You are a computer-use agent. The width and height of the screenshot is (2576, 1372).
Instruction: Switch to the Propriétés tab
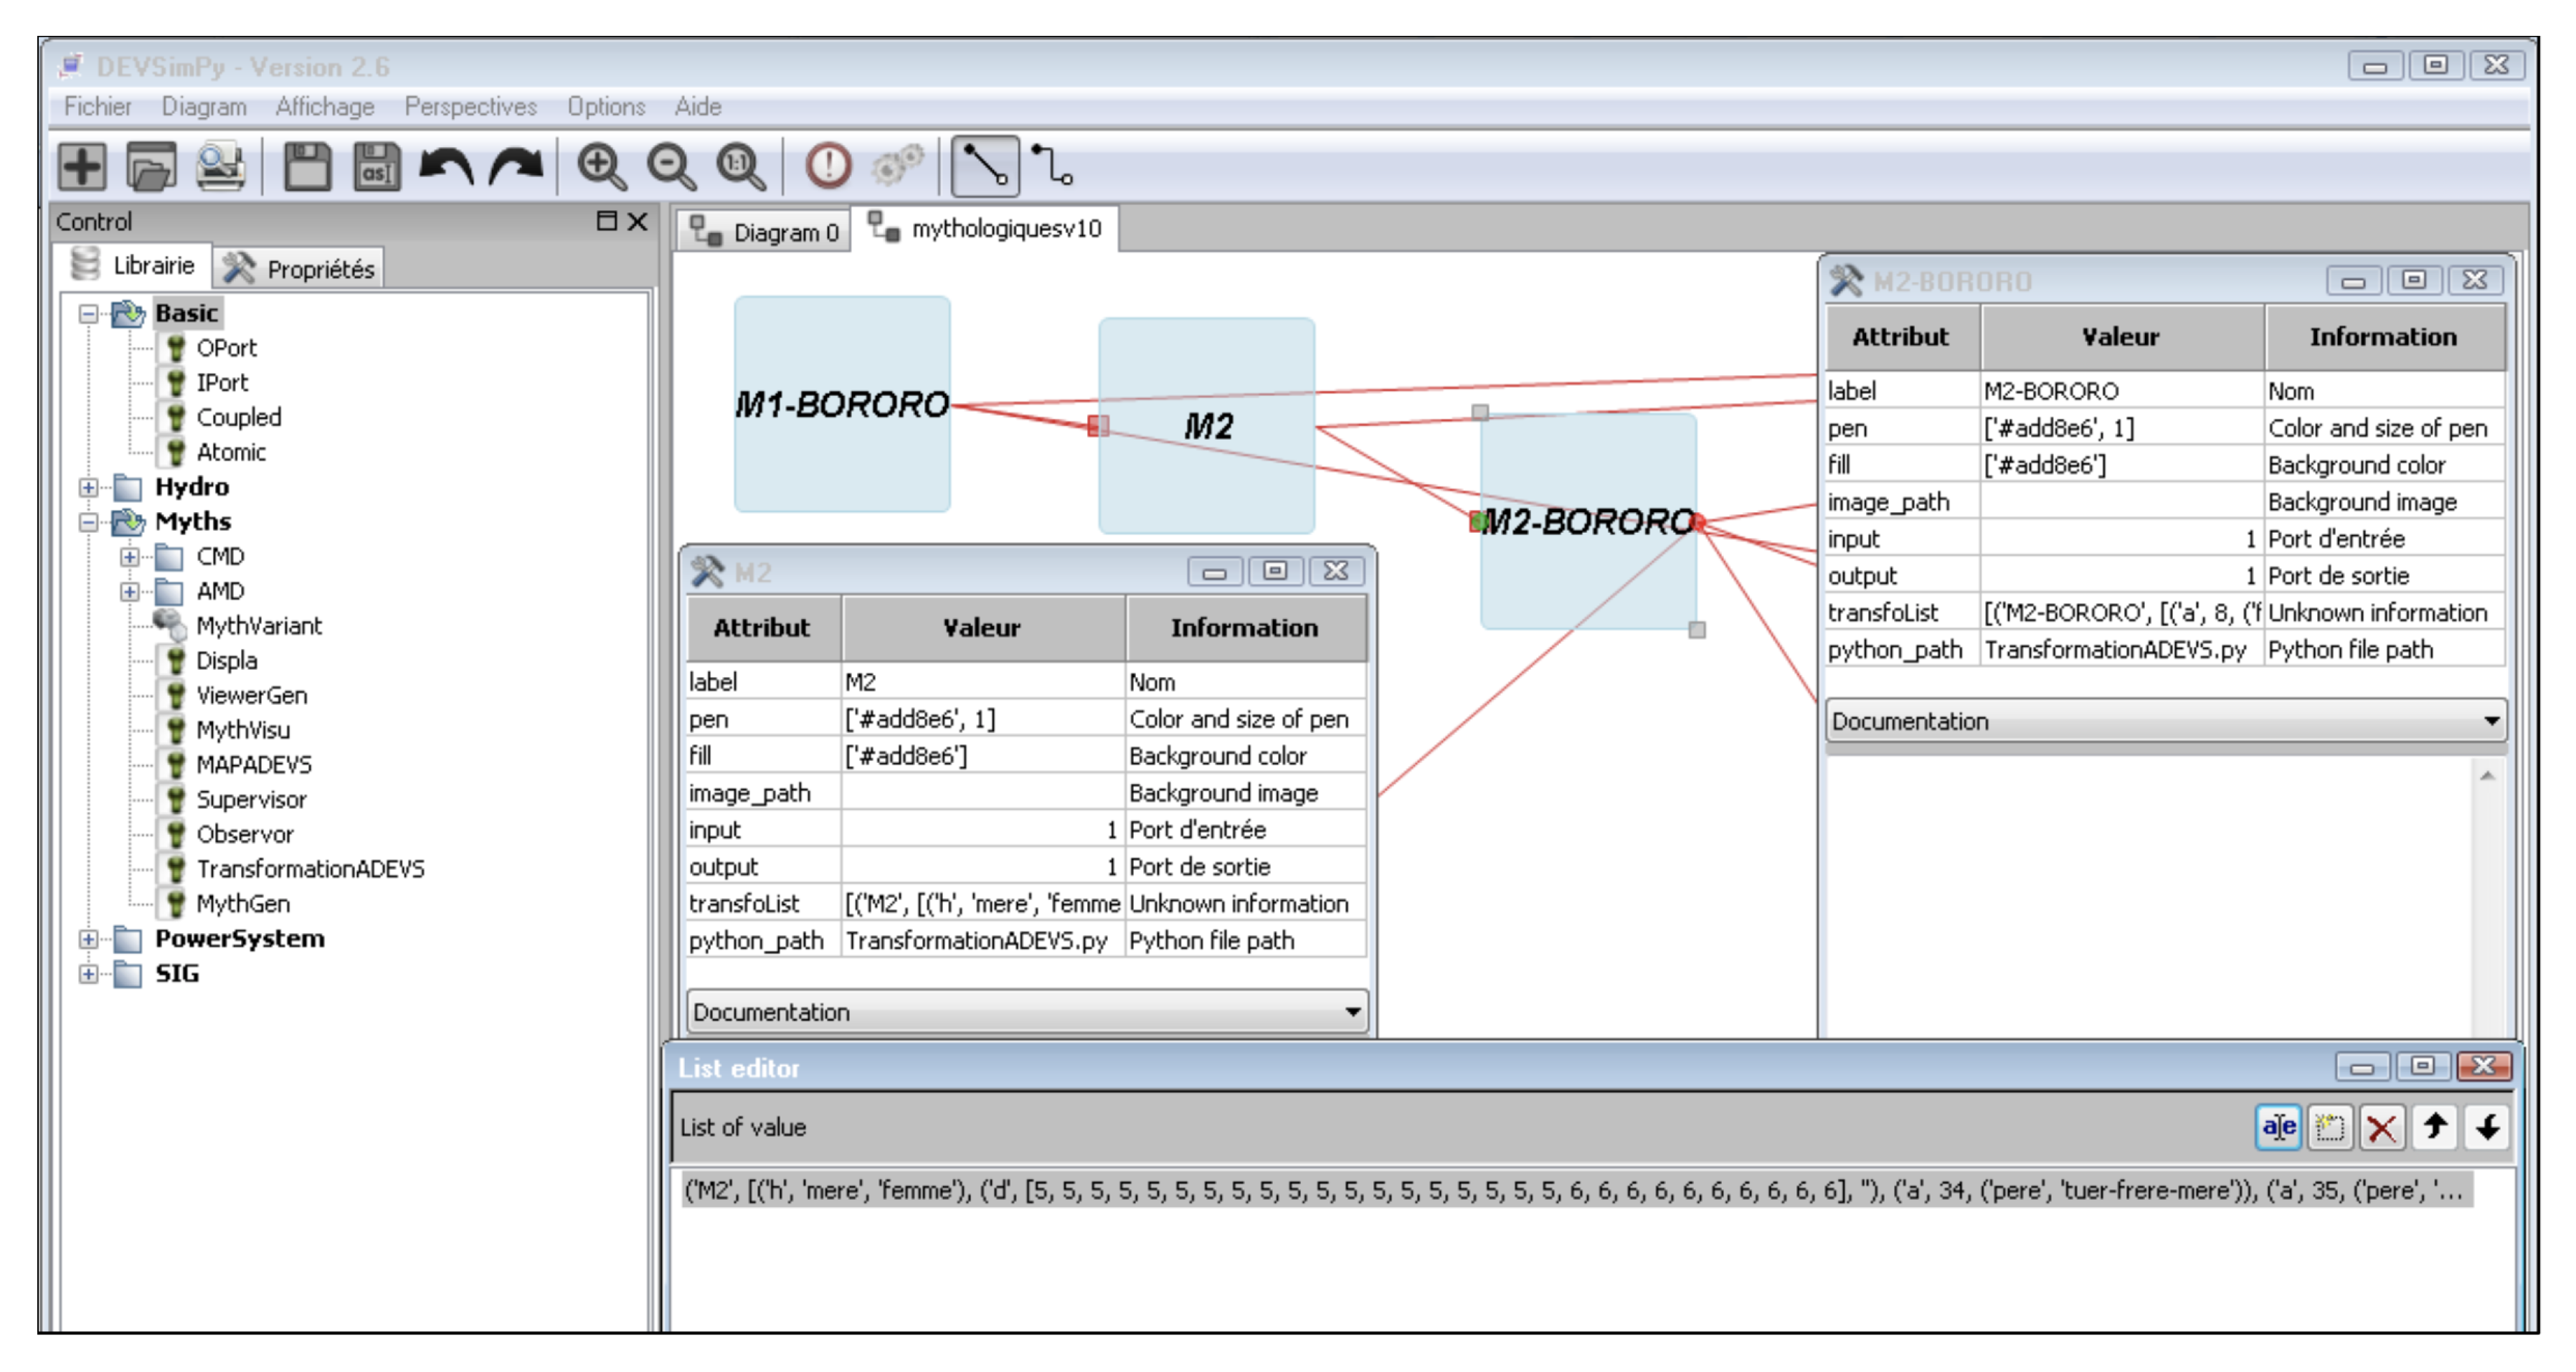click(300, 268)
